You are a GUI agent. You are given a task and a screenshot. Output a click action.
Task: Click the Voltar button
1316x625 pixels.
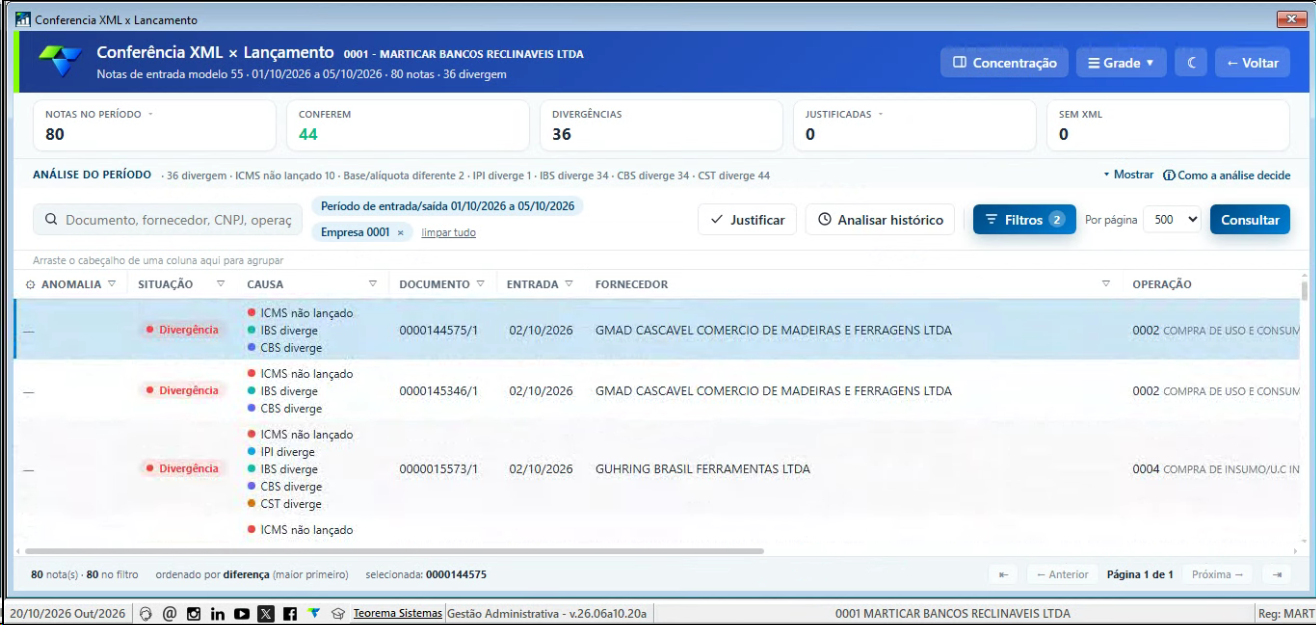coord(1252,62)
